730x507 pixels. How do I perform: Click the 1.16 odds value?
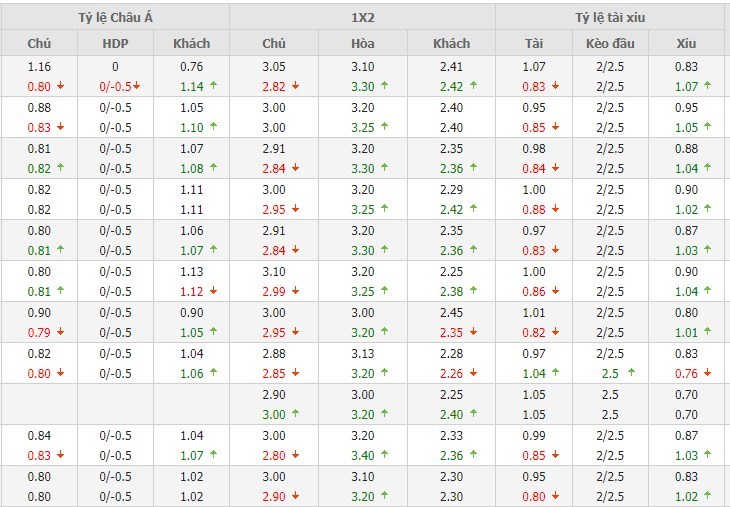pyautogui.click(x=39, y=66)
